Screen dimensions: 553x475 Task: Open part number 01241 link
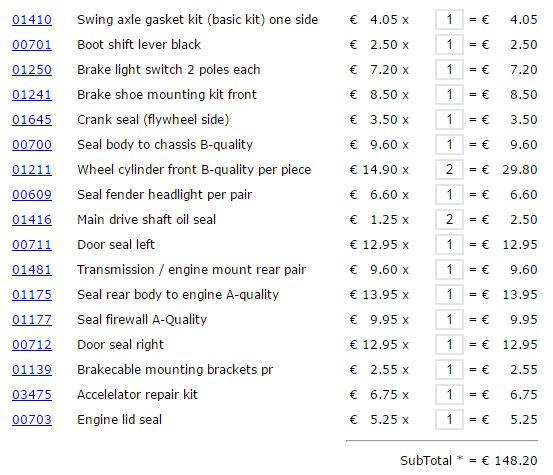click(32, 95)
